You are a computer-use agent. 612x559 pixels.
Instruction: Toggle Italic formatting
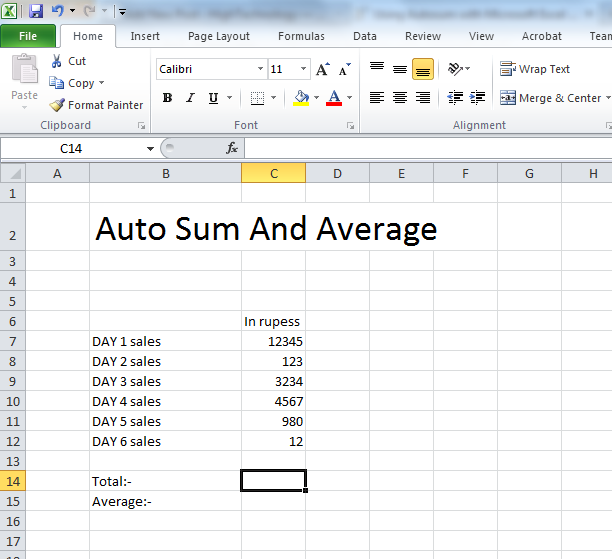tap(190, 98)
